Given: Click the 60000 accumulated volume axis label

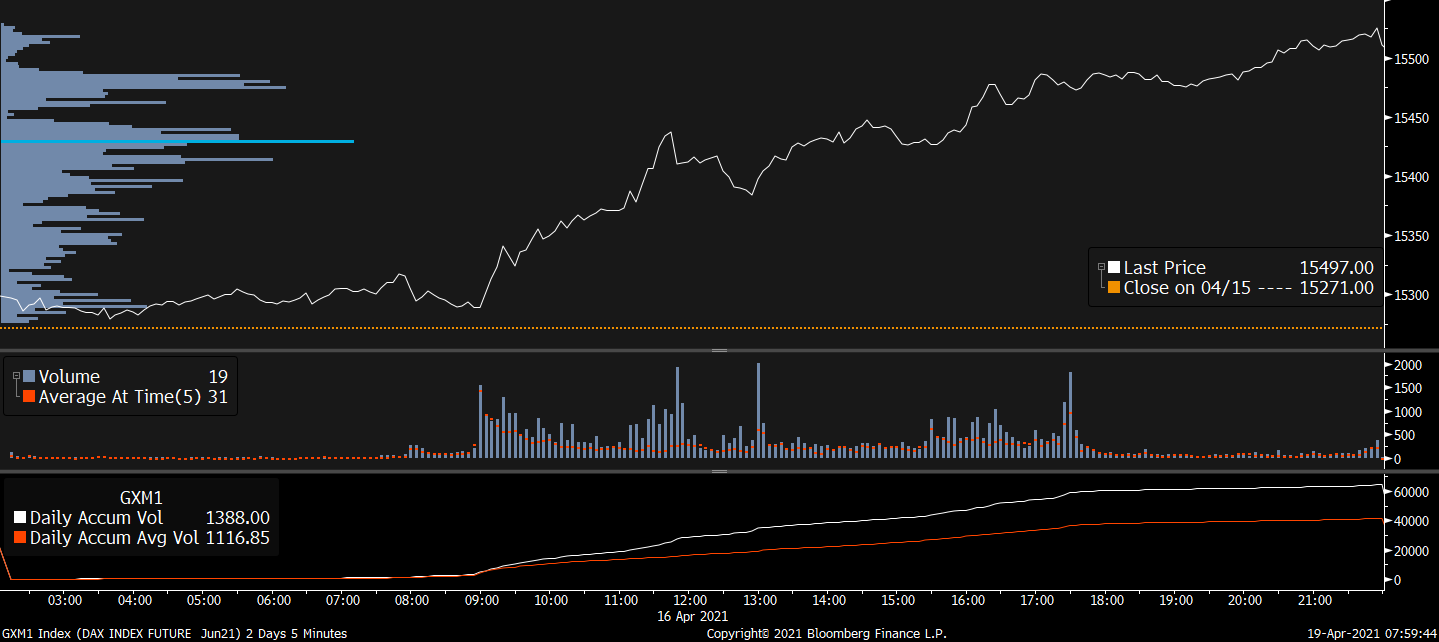Looking at the screenshot, I should [x=1411, y=492].
